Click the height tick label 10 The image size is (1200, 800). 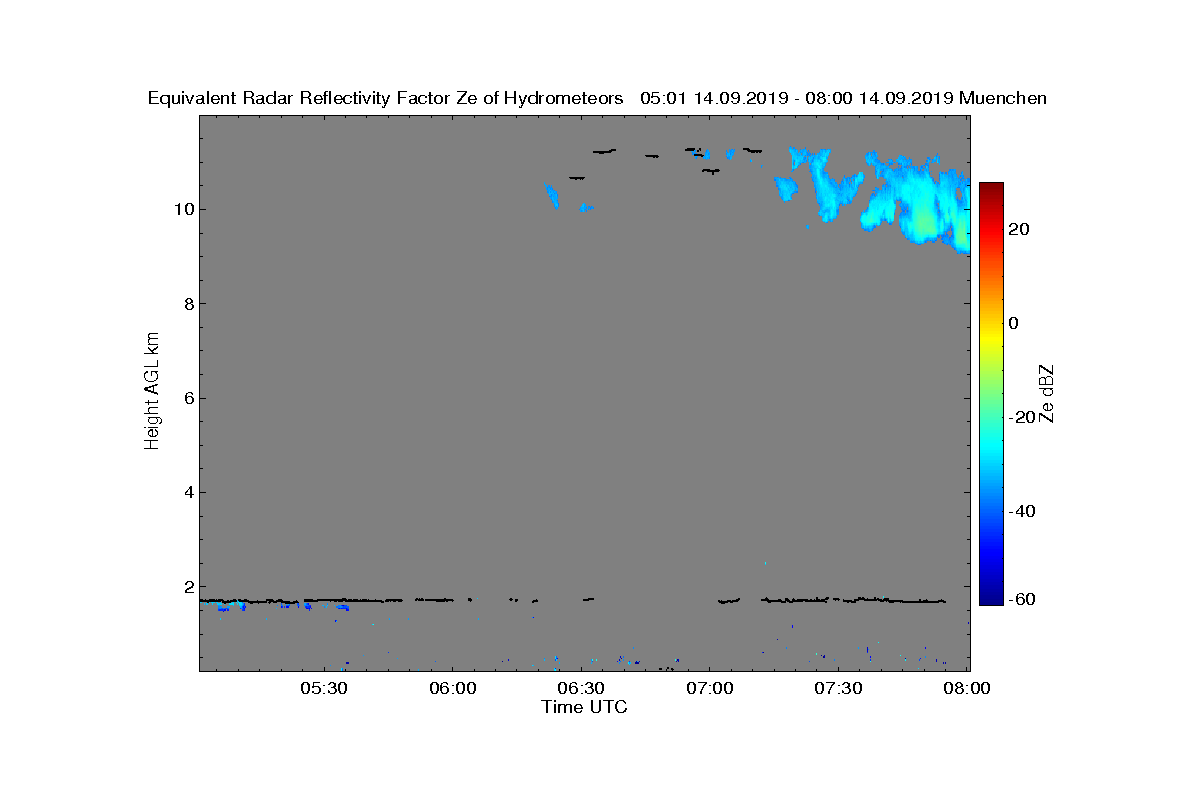click(x=182, y=209)
